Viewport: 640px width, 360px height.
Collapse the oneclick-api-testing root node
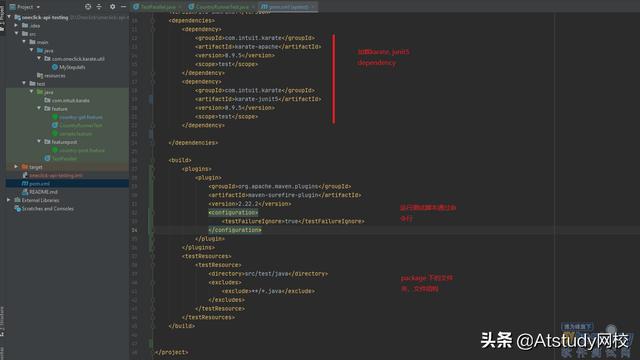[9, 17]
